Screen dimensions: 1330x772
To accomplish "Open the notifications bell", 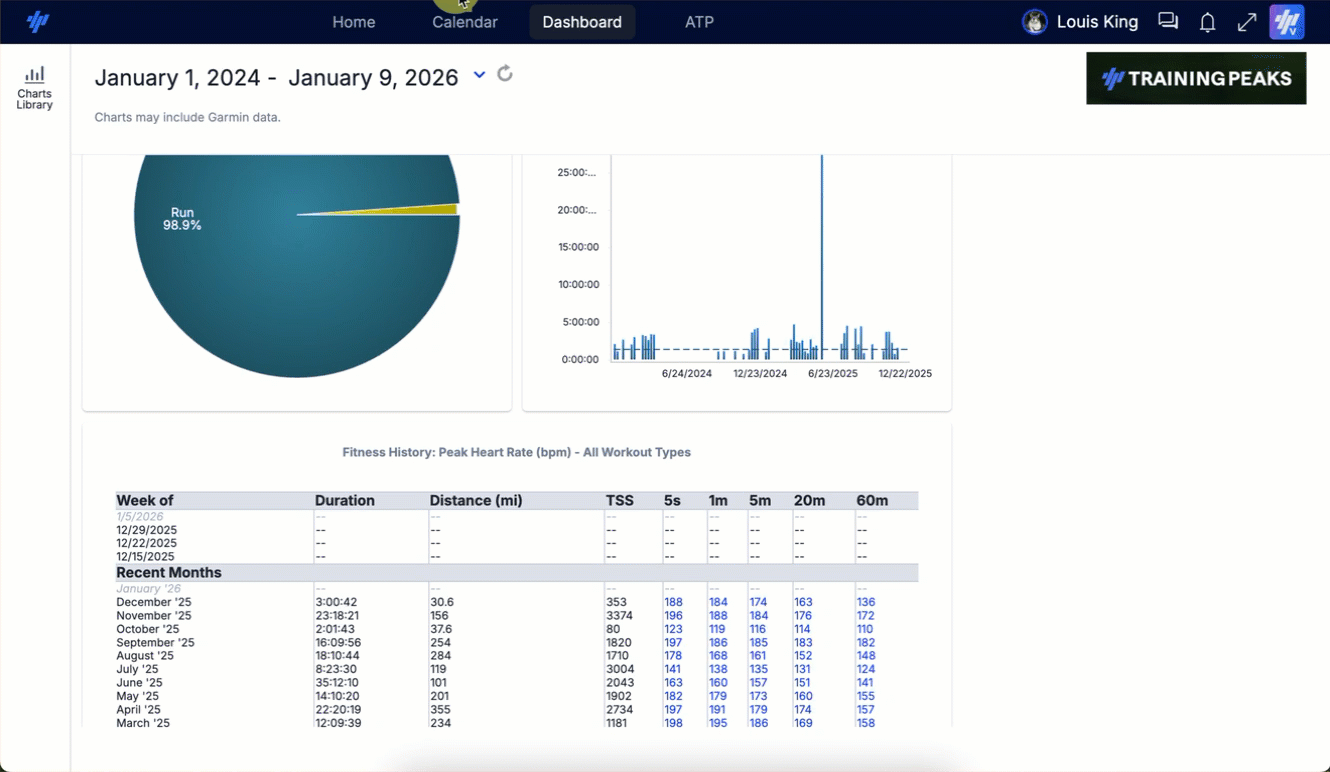I will [x=1207, y=22].
